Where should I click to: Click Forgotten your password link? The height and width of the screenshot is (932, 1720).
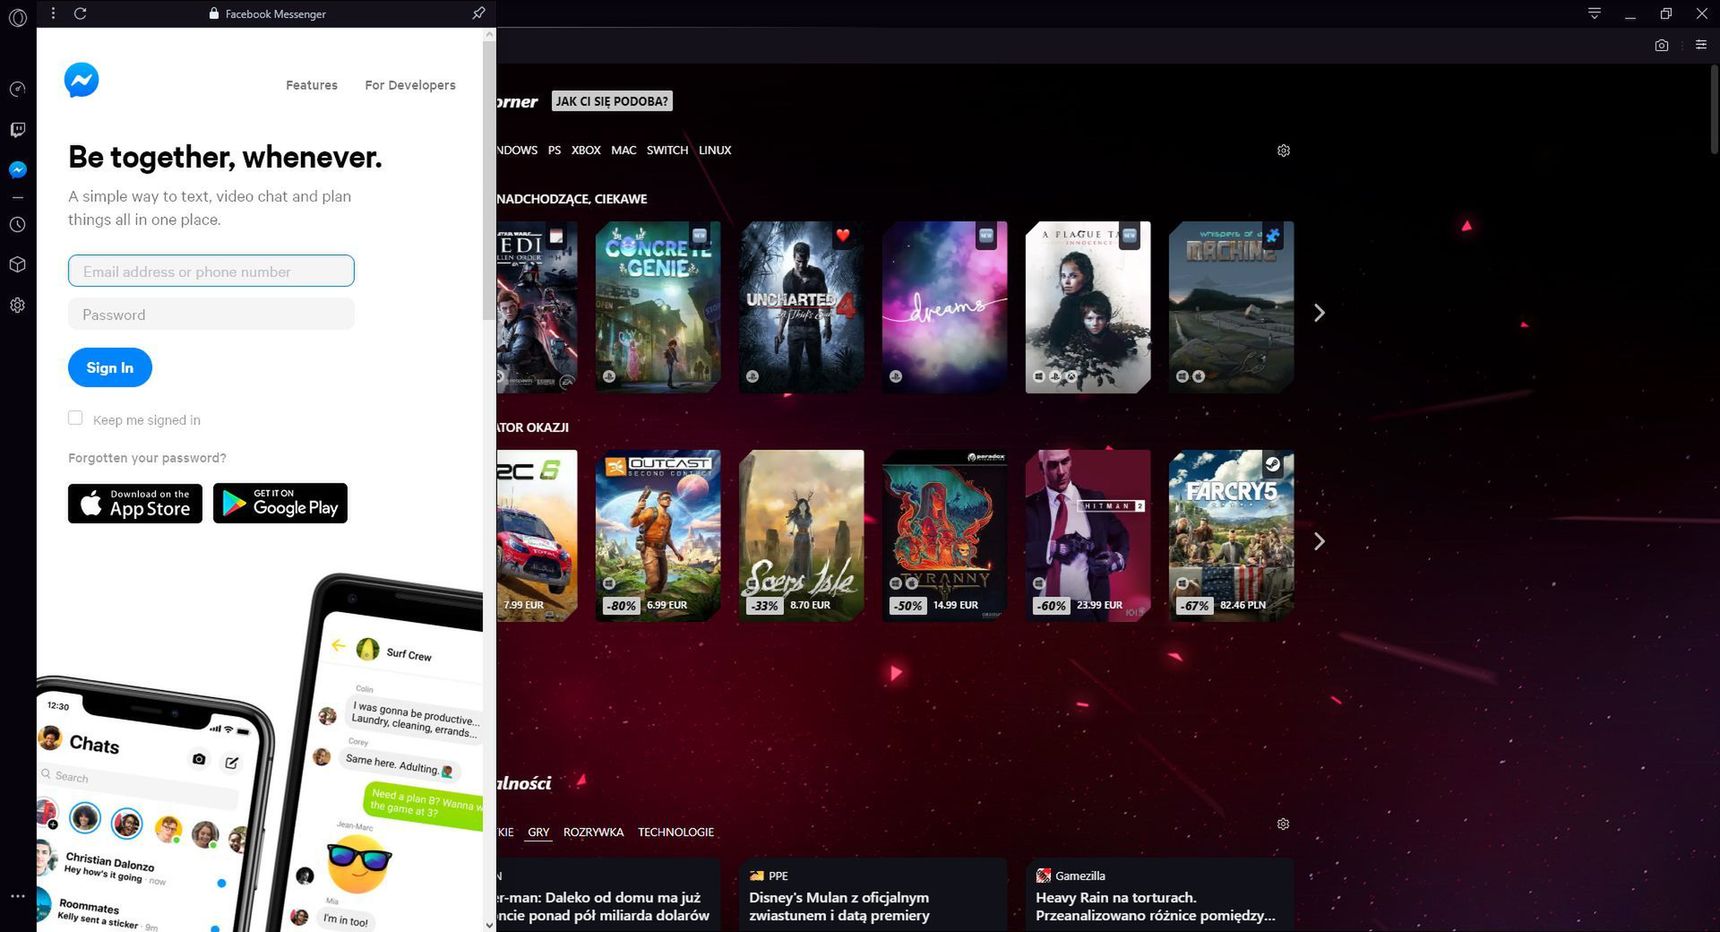click(x=147, y=458)
